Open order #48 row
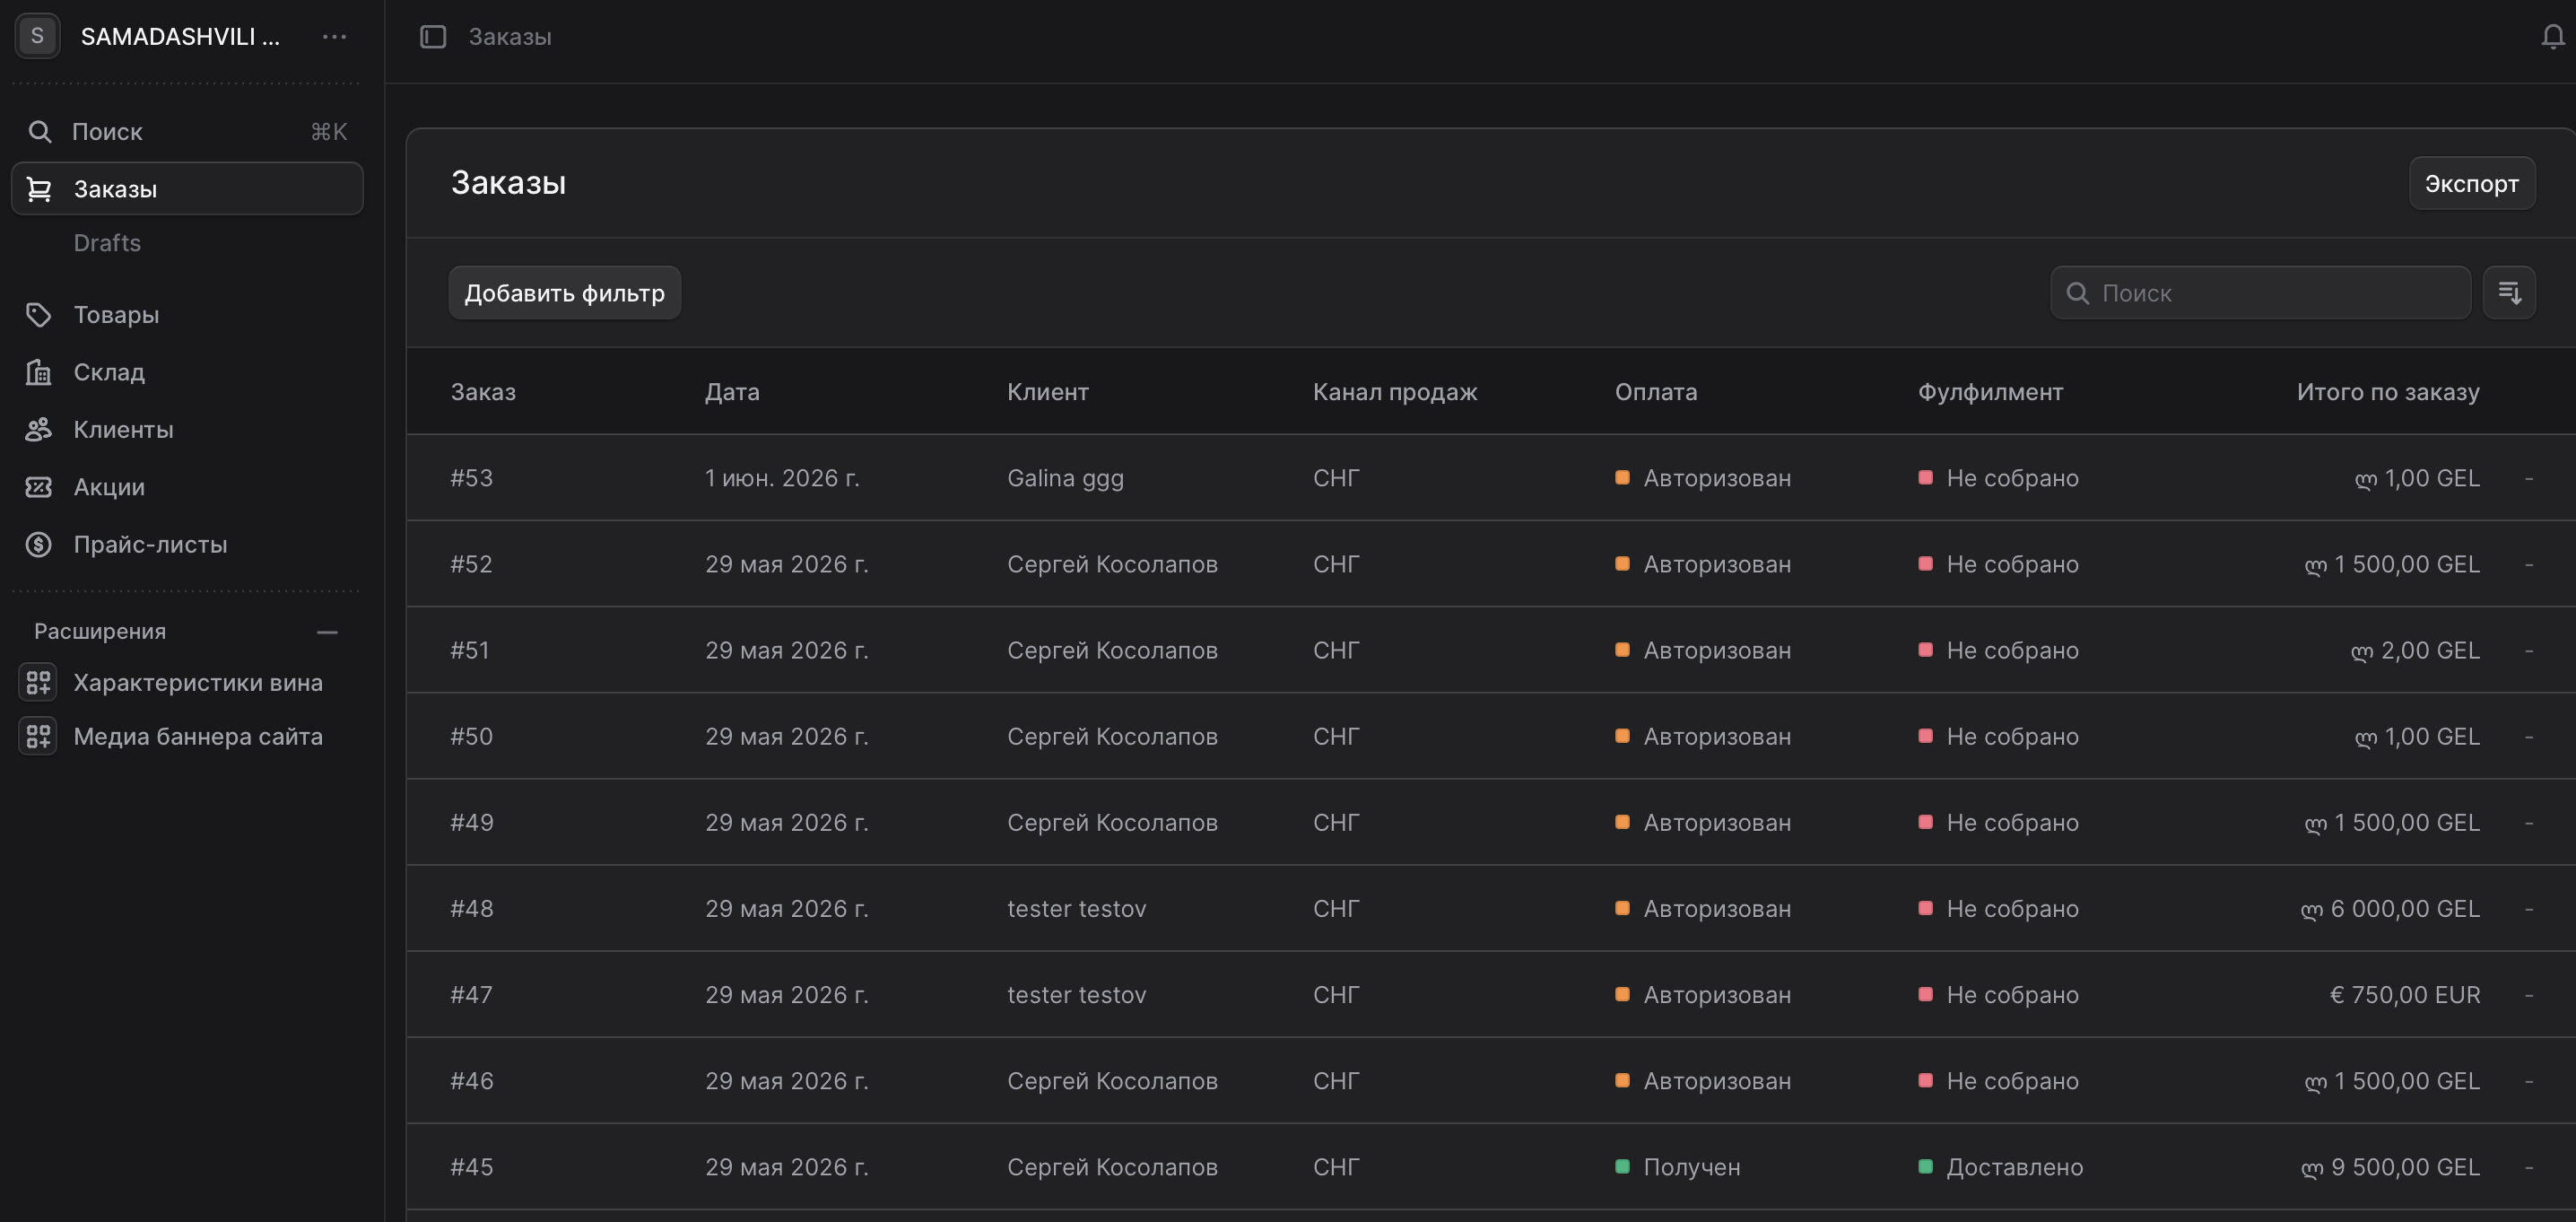 1490,908
